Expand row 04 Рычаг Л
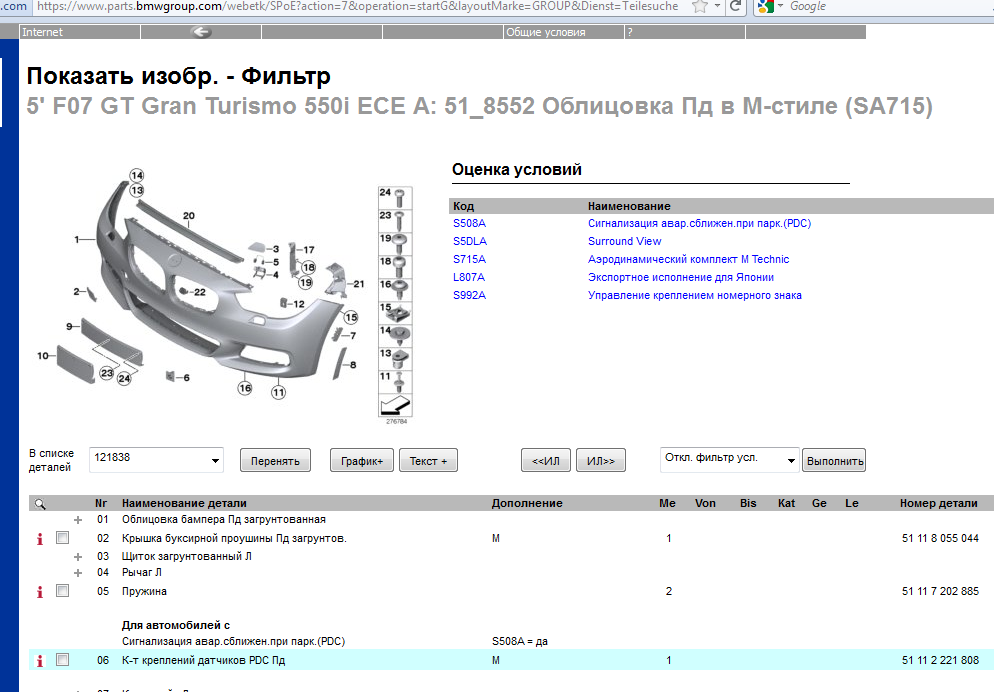Image resolution: width=994 pixels, height=692 pixels. point(78,573)
